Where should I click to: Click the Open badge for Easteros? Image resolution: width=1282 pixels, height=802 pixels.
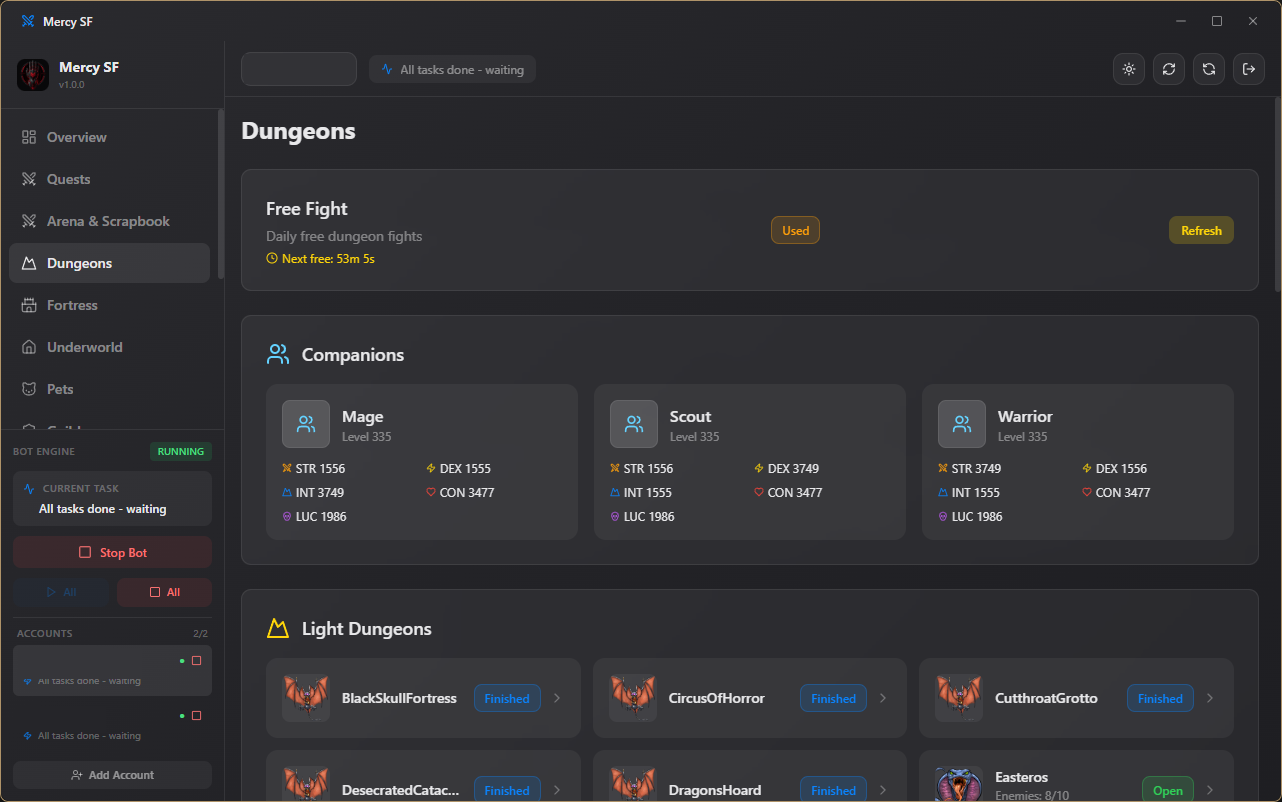[1168, 790]
